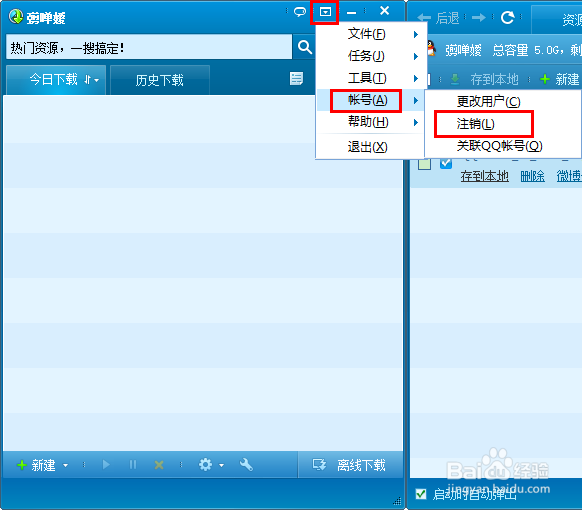Minimize the download window
Image resolution: width=582 pixels, height=510 pixels.
point(351,12)
